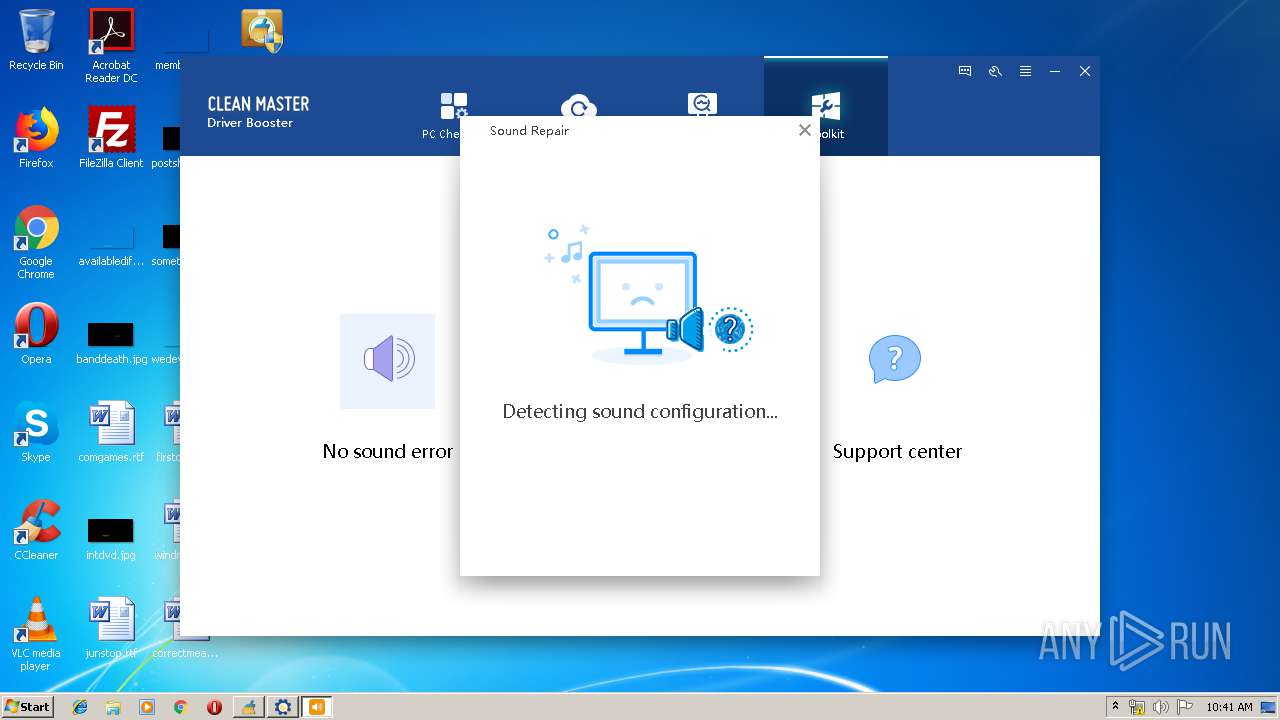Open Chrome from the taskbar
1280x720 pixels.
point(181,707)
